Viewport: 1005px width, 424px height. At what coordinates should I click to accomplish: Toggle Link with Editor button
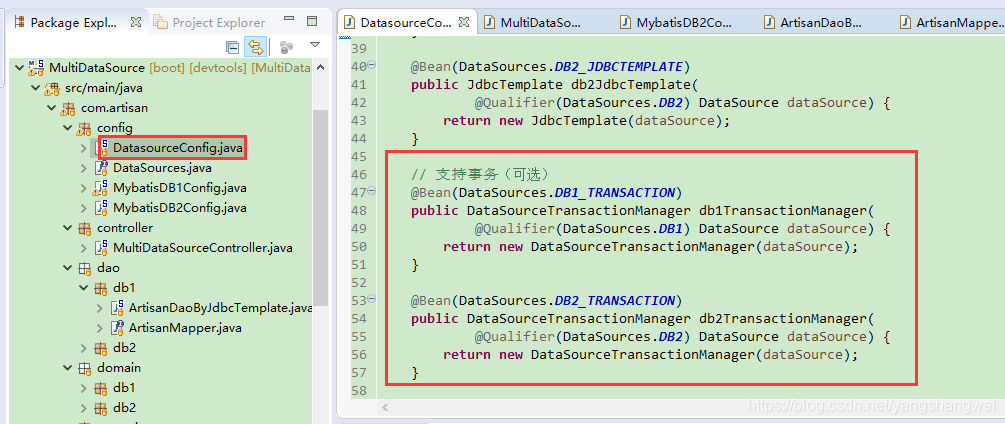[x=255, y=46]
